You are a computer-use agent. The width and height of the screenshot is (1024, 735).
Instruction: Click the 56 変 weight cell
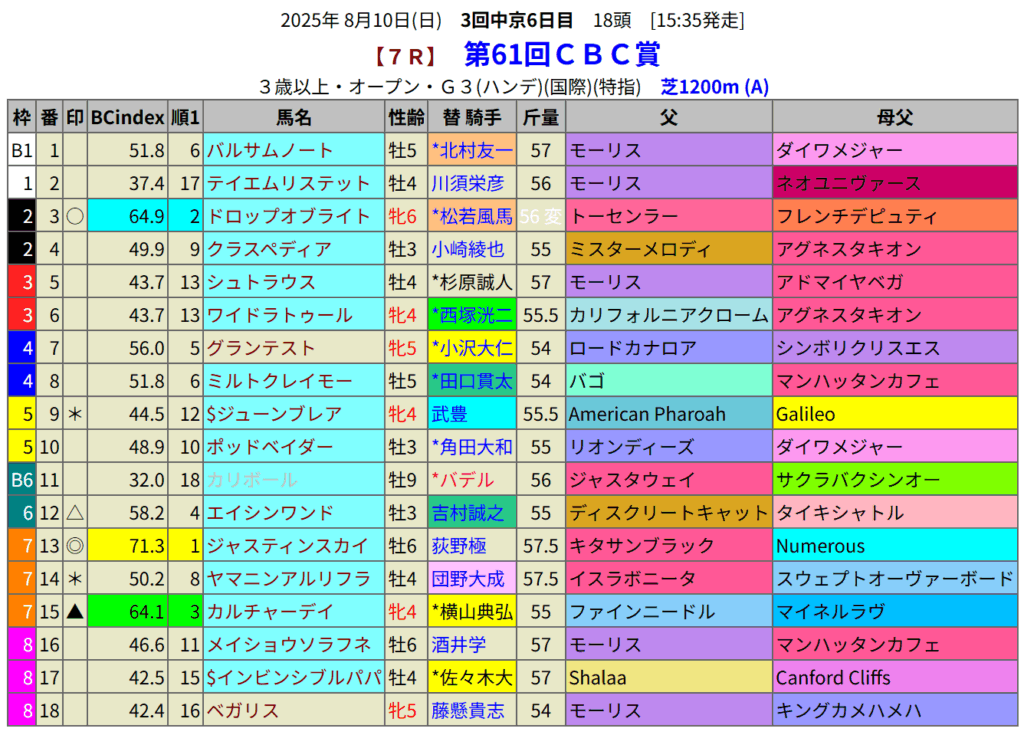click(541, 216)
